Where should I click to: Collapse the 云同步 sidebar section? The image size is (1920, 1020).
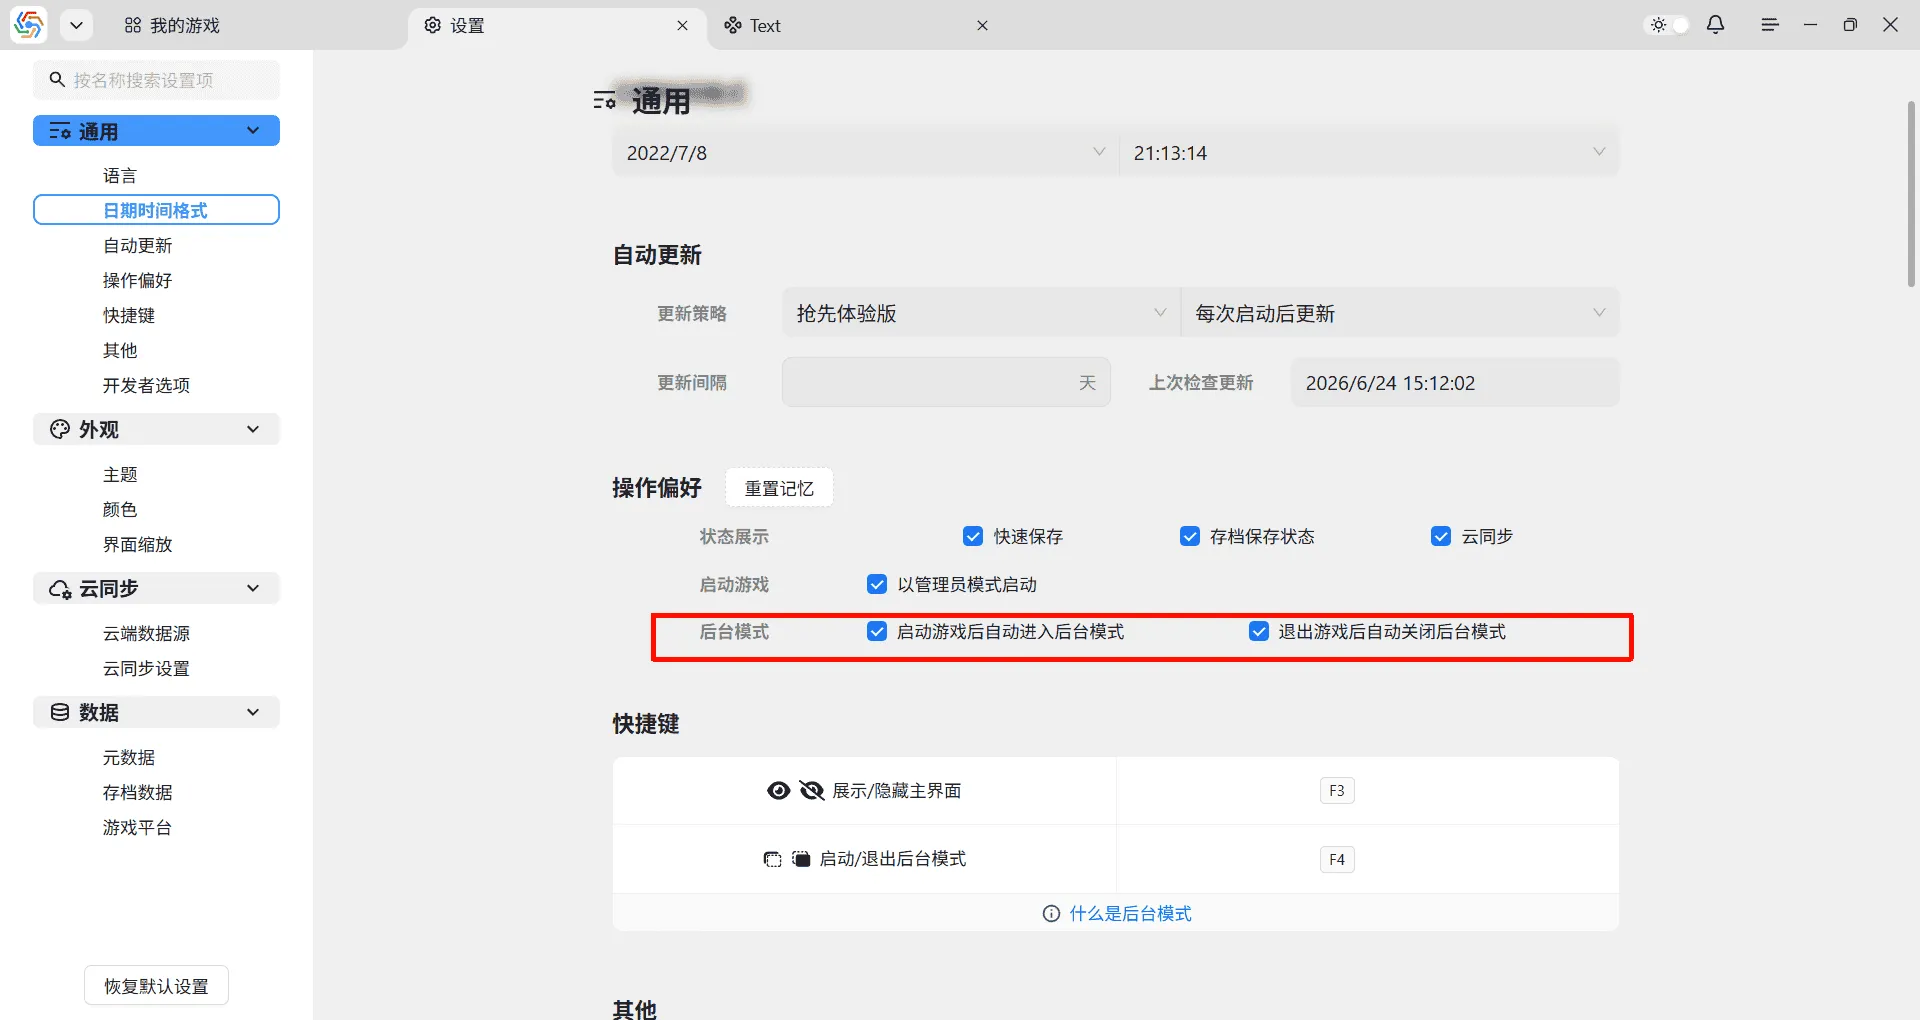(x=253, y=588)
